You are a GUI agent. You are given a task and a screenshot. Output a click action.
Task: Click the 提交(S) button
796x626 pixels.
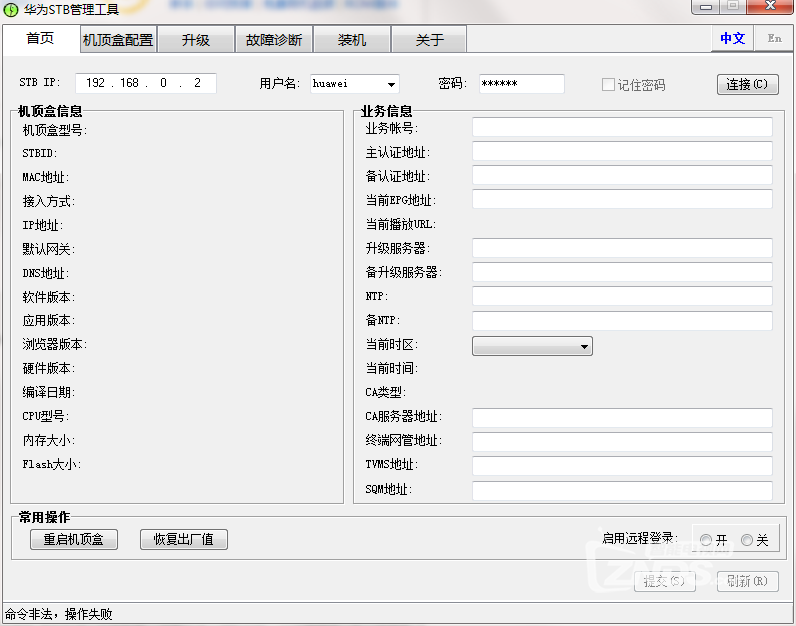(x=665, y=581)
